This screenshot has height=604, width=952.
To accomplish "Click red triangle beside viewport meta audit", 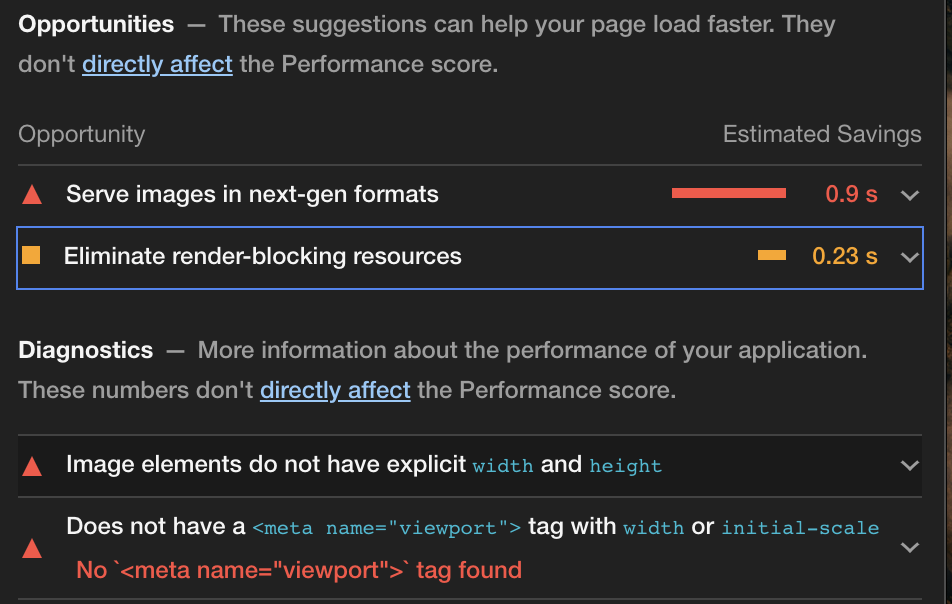I will pos(32,548).
